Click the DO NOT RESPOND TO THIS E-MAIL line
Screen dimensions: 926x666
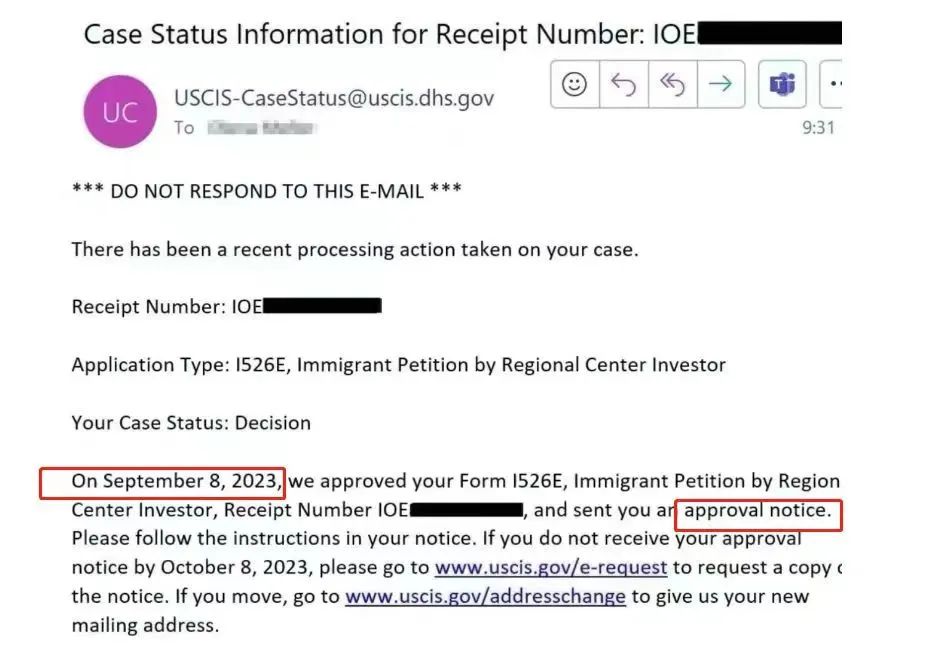click(266, 191)
